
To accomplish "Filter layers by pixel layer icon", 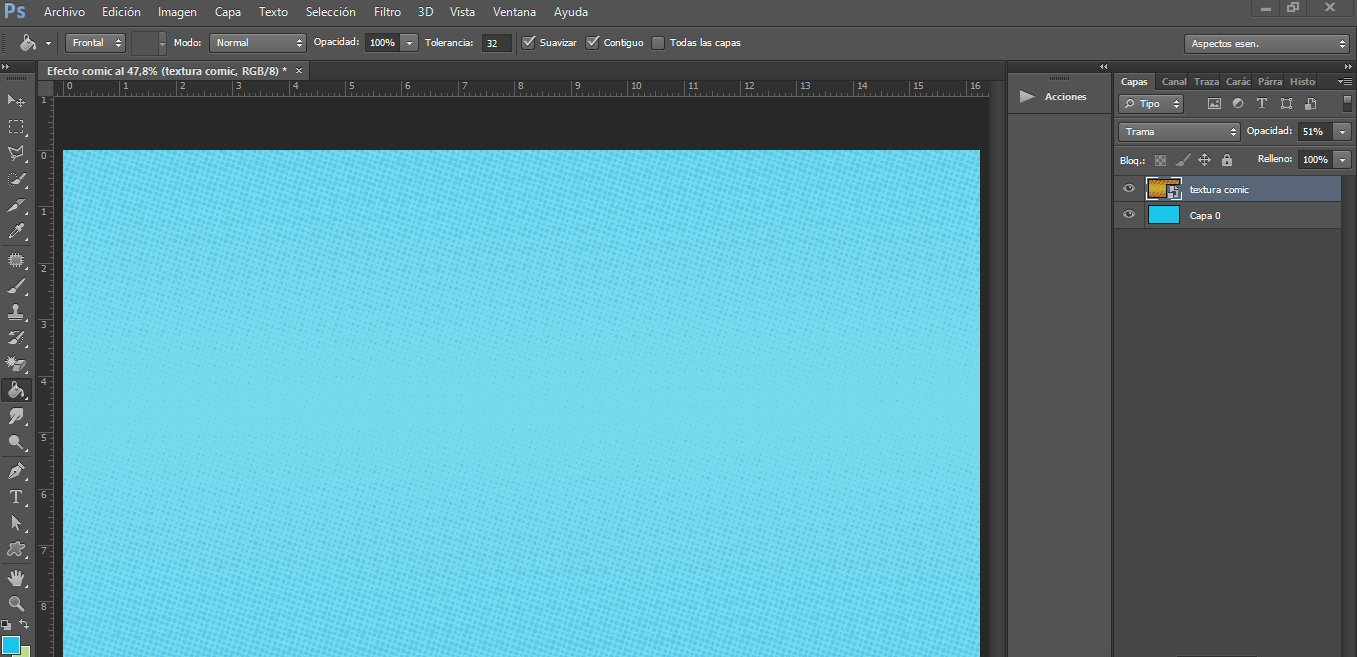I will (x=1214, y=103).
